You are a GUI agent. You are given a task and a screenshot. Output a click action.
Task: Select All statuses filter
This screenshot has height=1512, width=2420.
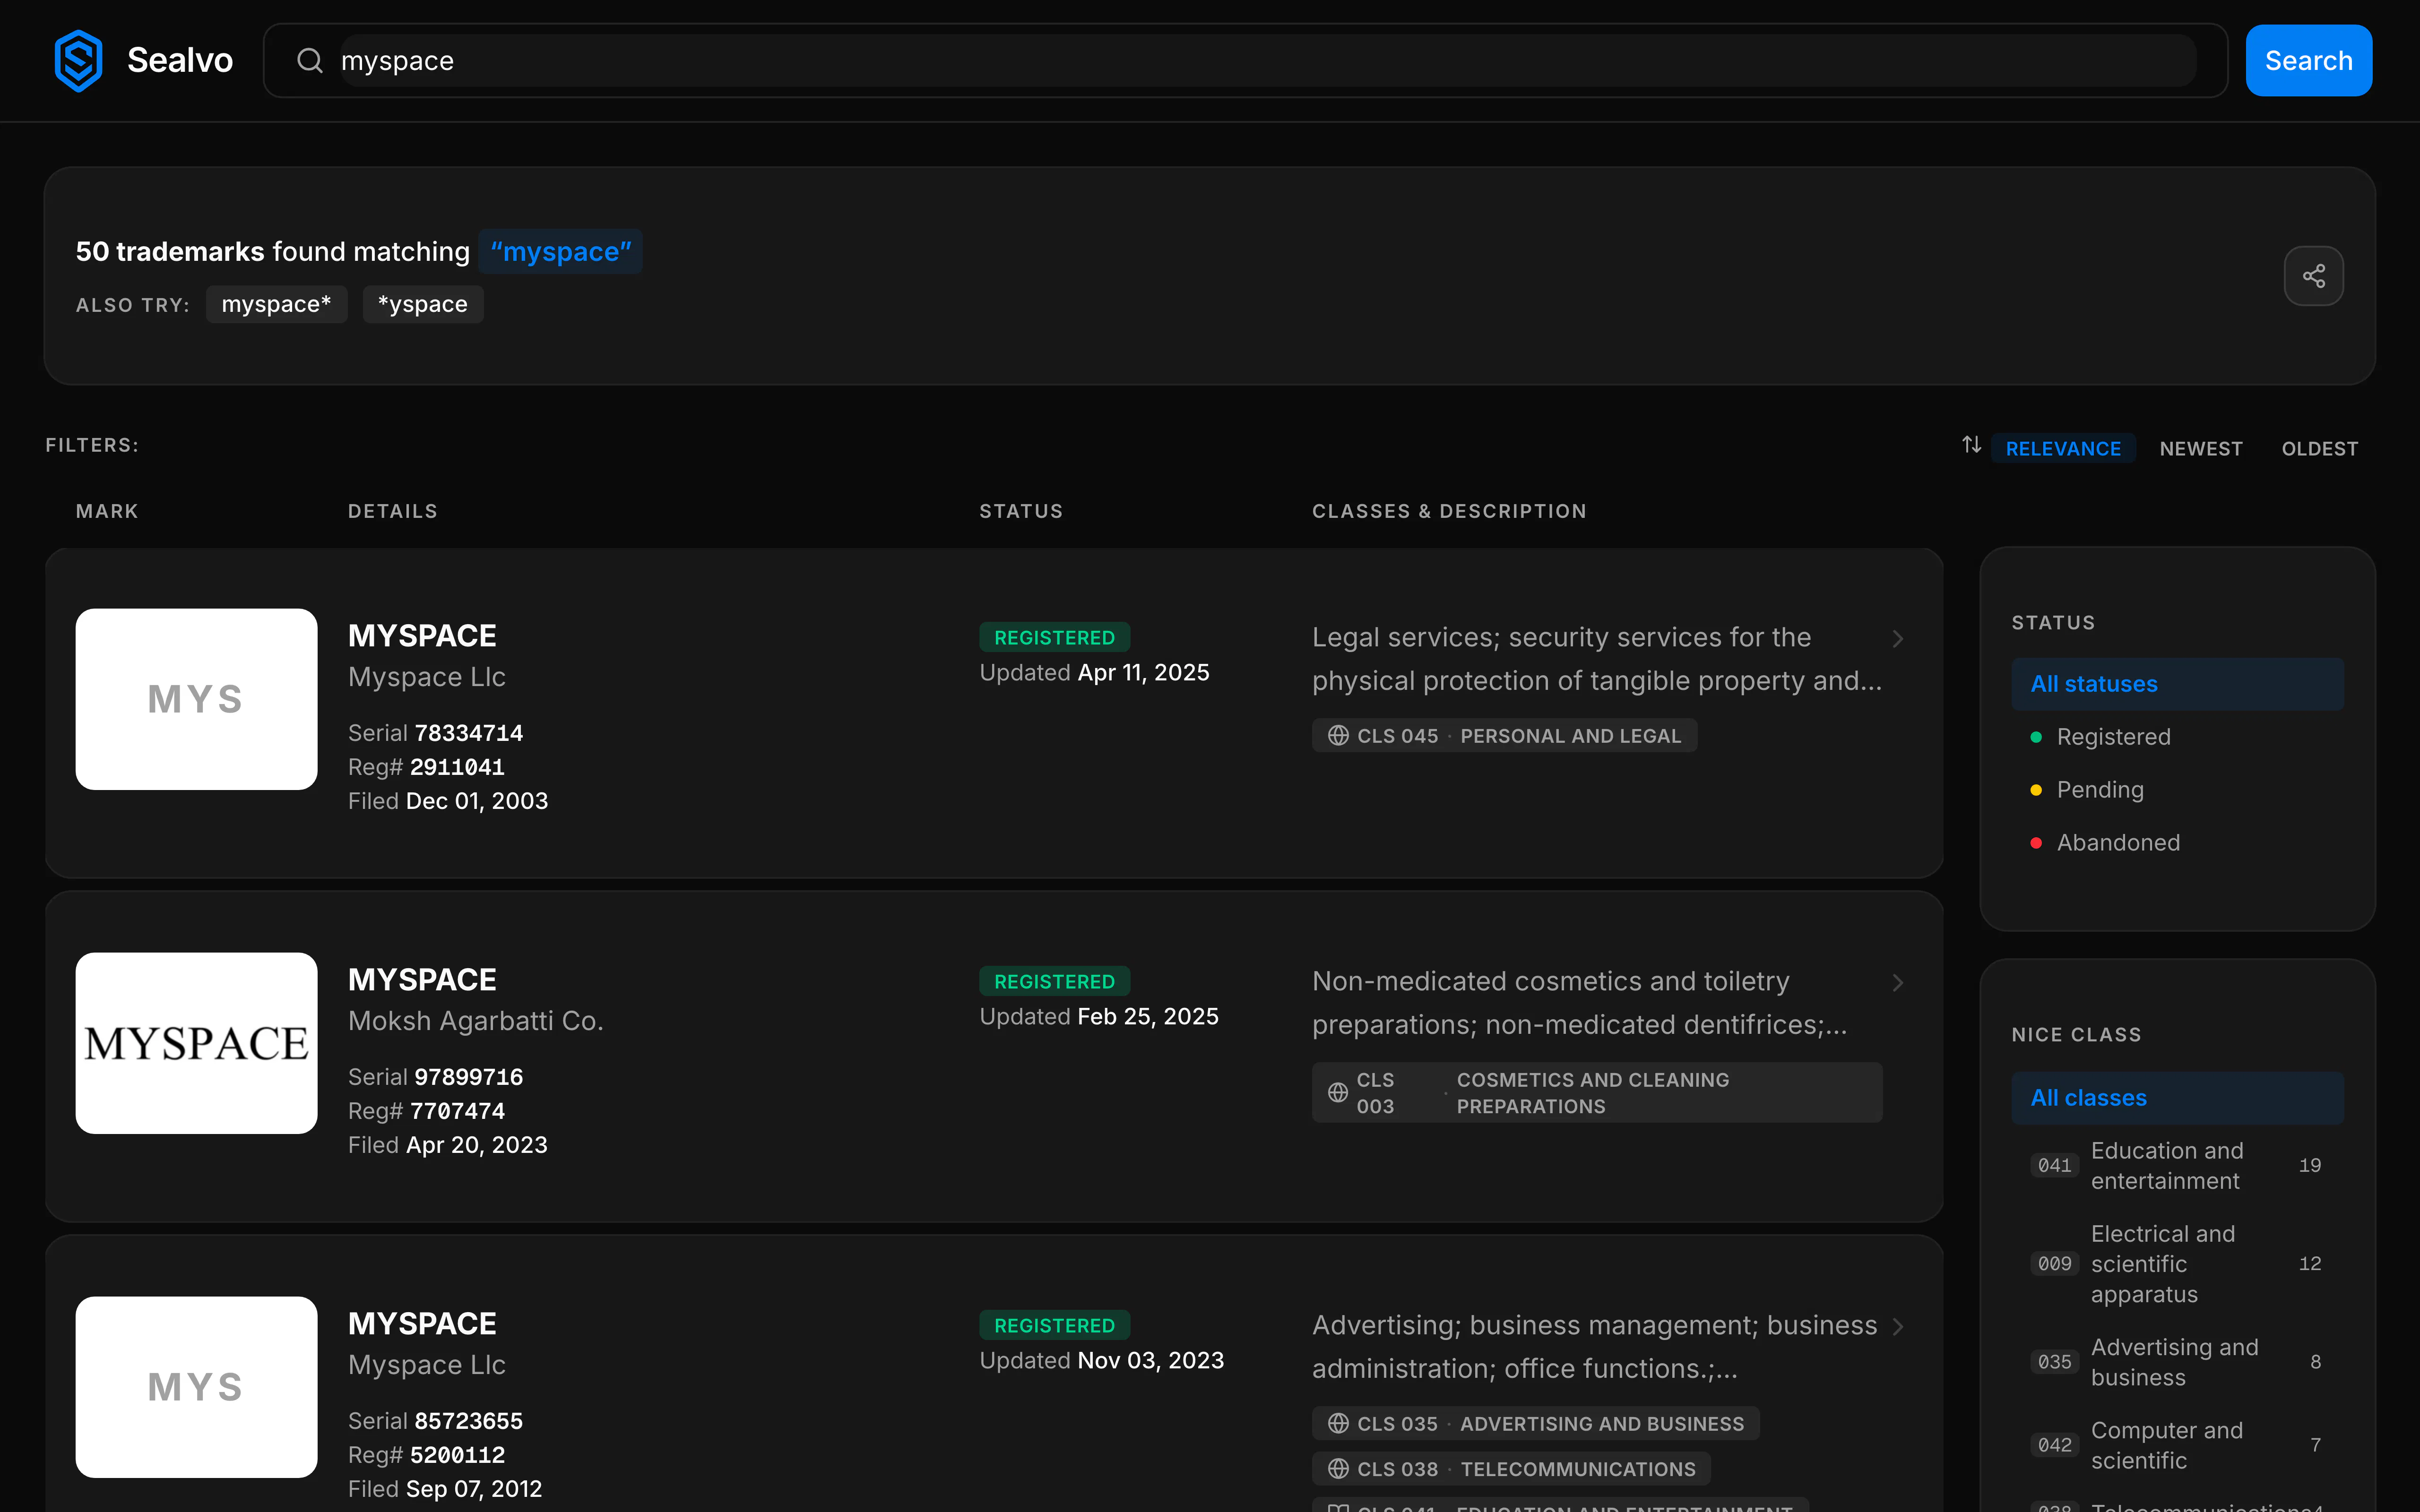point(2177,684)
